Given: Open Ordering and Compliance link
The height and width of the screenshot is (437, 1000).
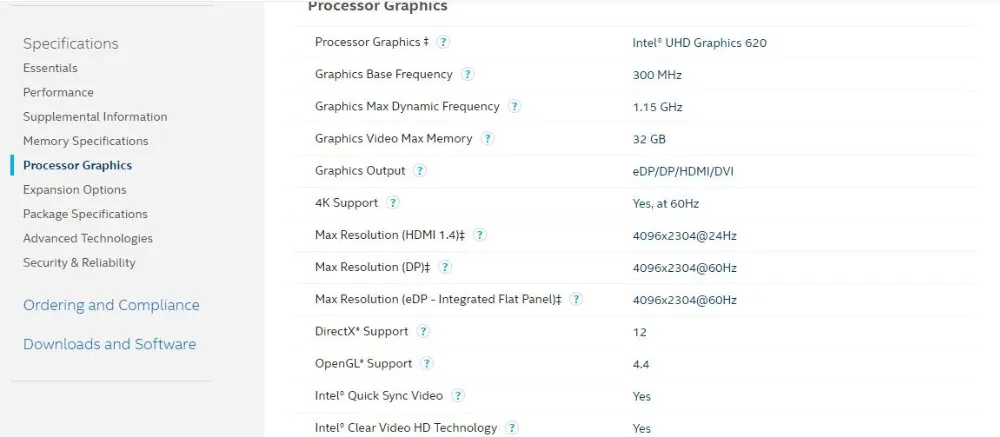Looking at the screenshot, I should pyautogui.click(x=111, y=305).
